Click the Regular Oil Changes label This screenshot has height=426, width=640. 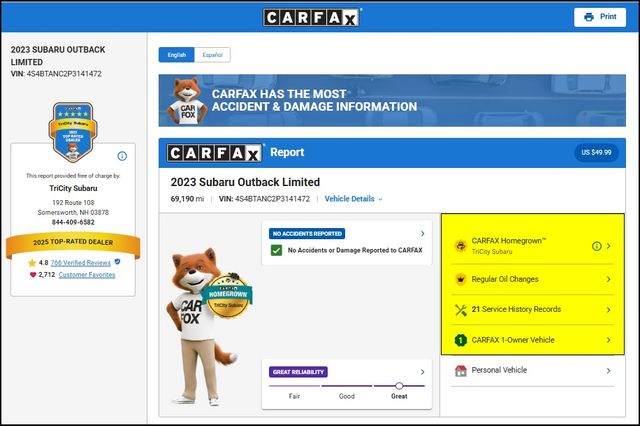(505, 279)
